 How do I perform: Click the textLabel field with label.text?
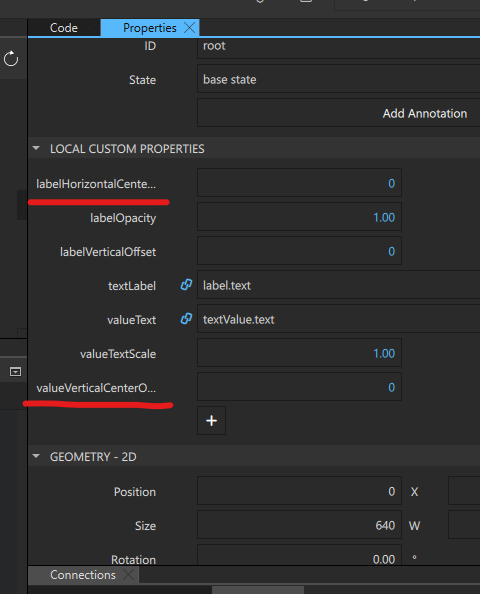tap(338, 285)
